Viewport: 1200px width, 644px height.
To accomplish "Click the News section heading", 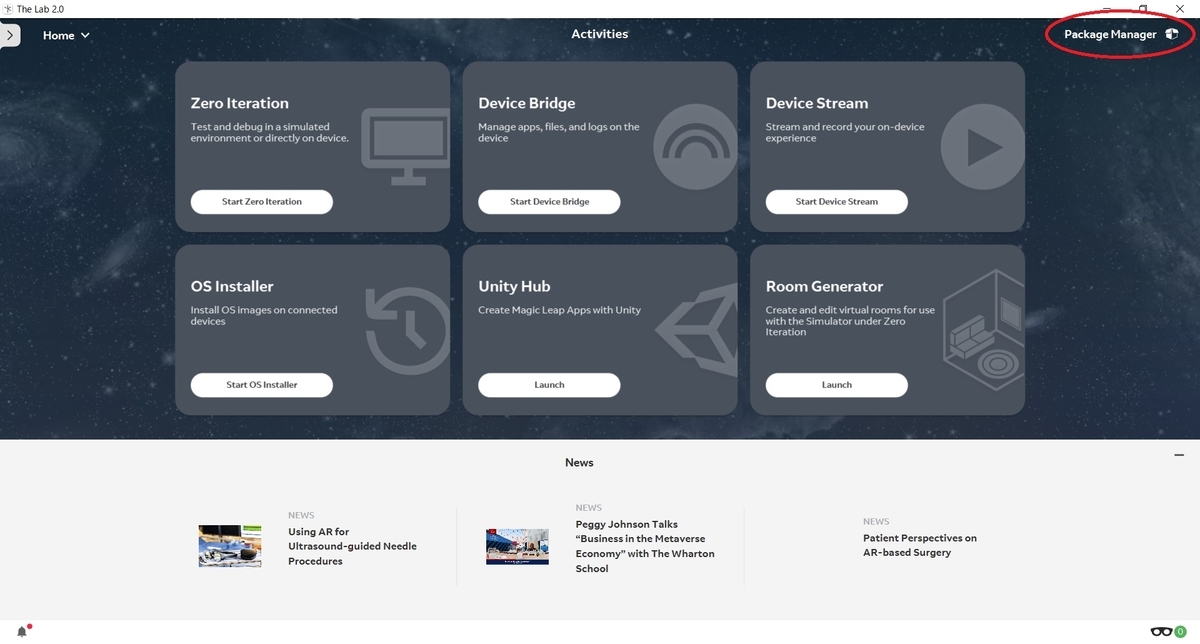I will pyautogui.click(x=579, y=463).
